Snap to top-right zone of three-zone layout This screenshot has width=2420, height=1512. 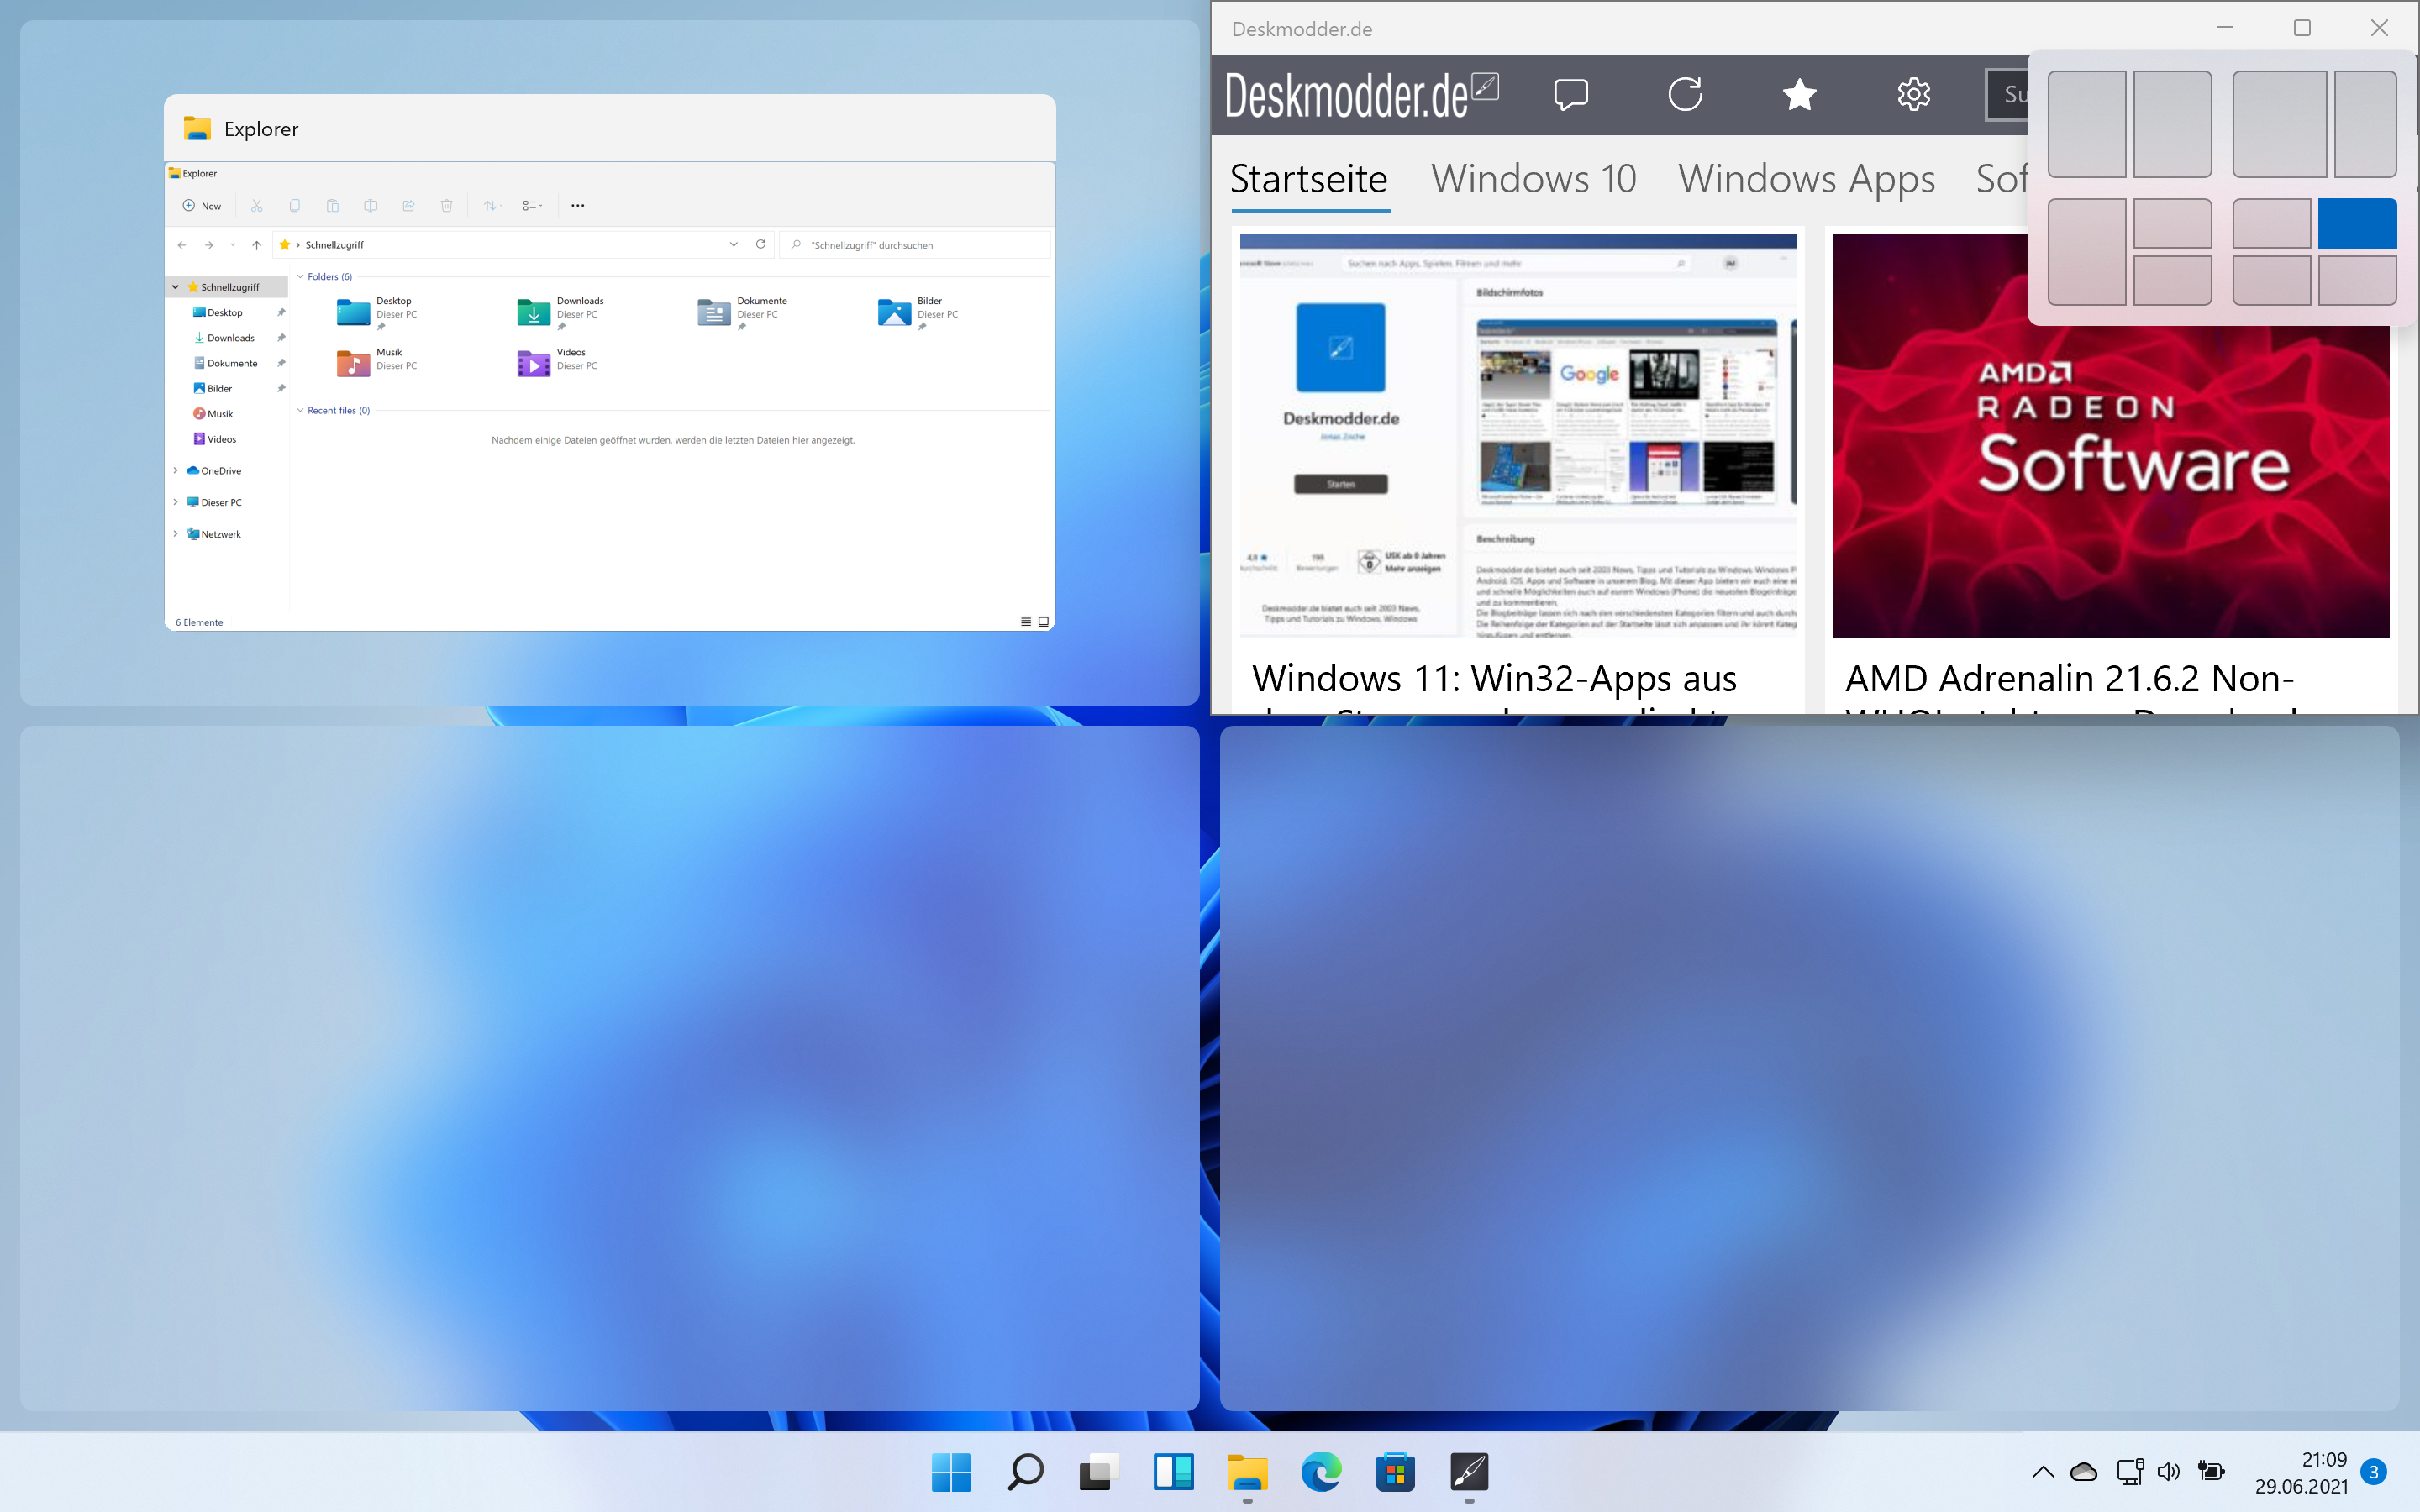click(x=2172, y=223)
